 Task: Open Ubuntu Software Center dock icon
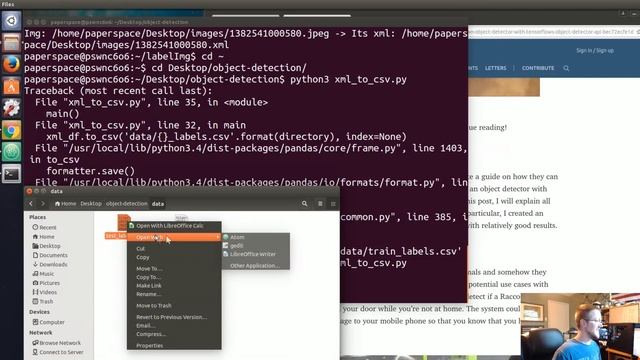pyautogui.click(x=11, y=87)
